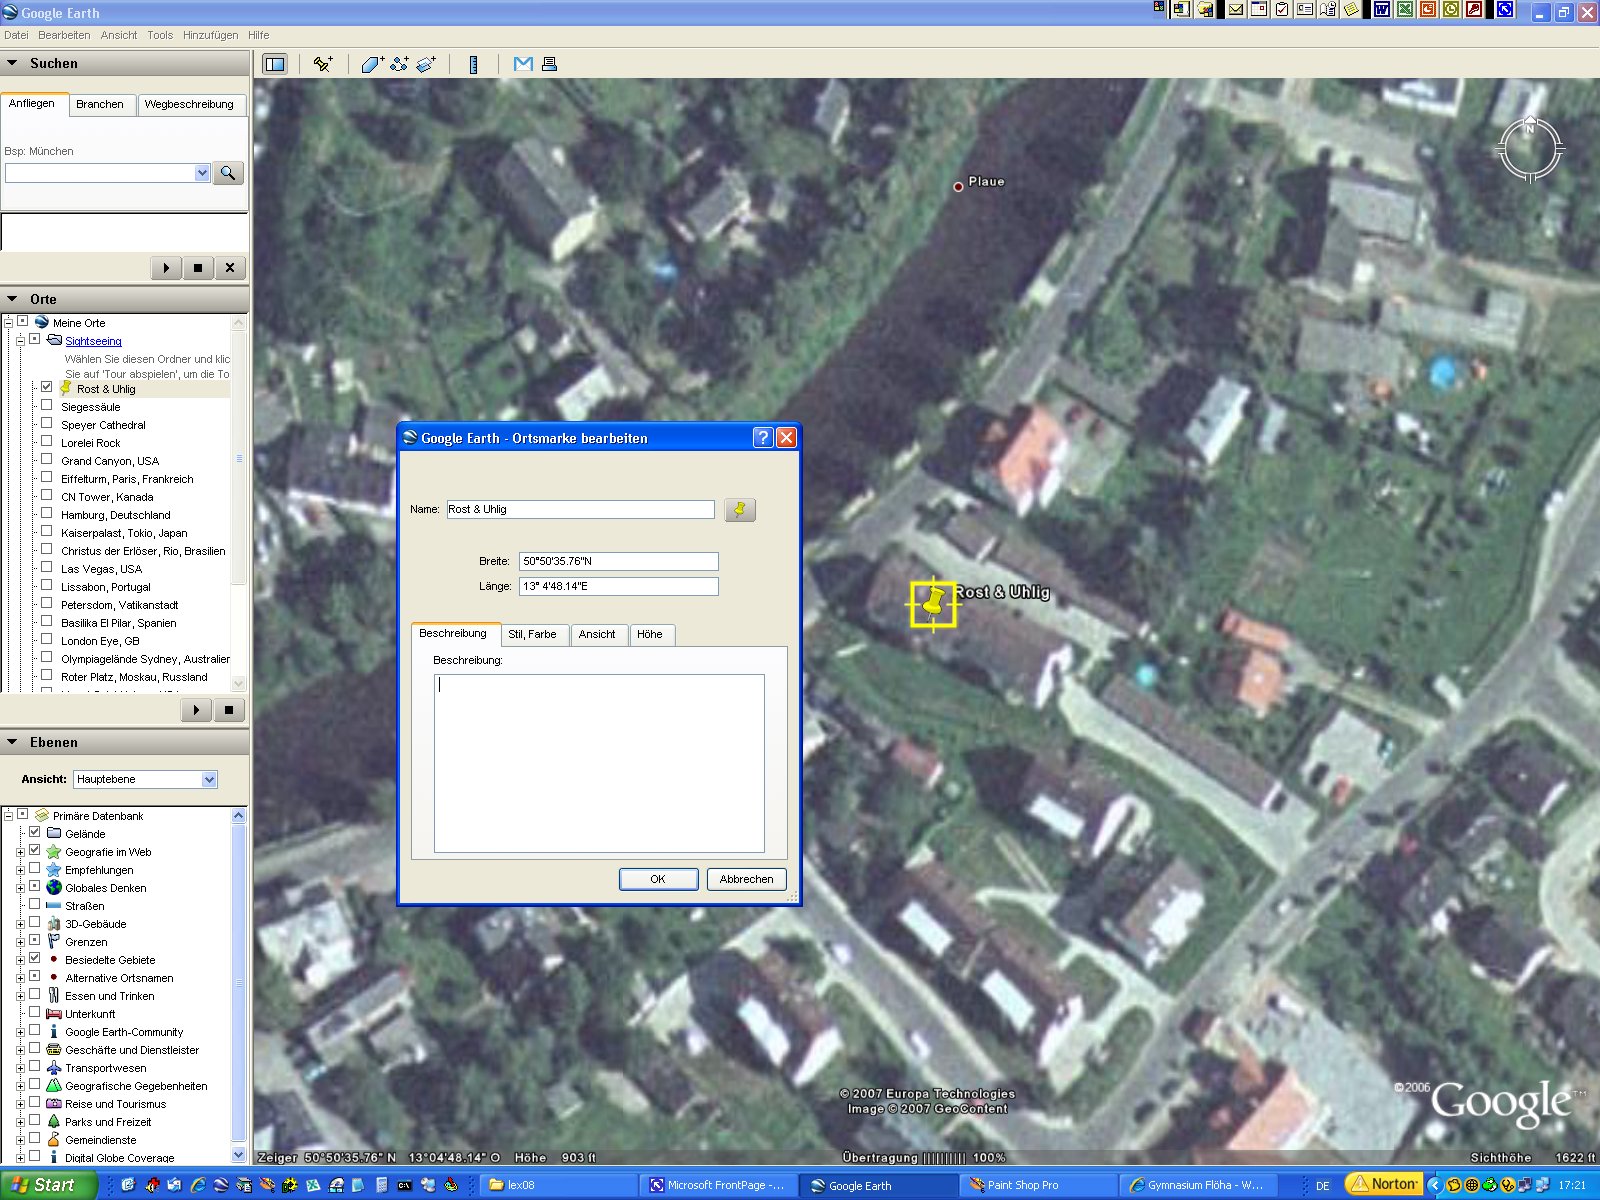Toggle the Gelände layer checkbox
The height and width of the screenshot is (1200, 1600).
(35, 832)
